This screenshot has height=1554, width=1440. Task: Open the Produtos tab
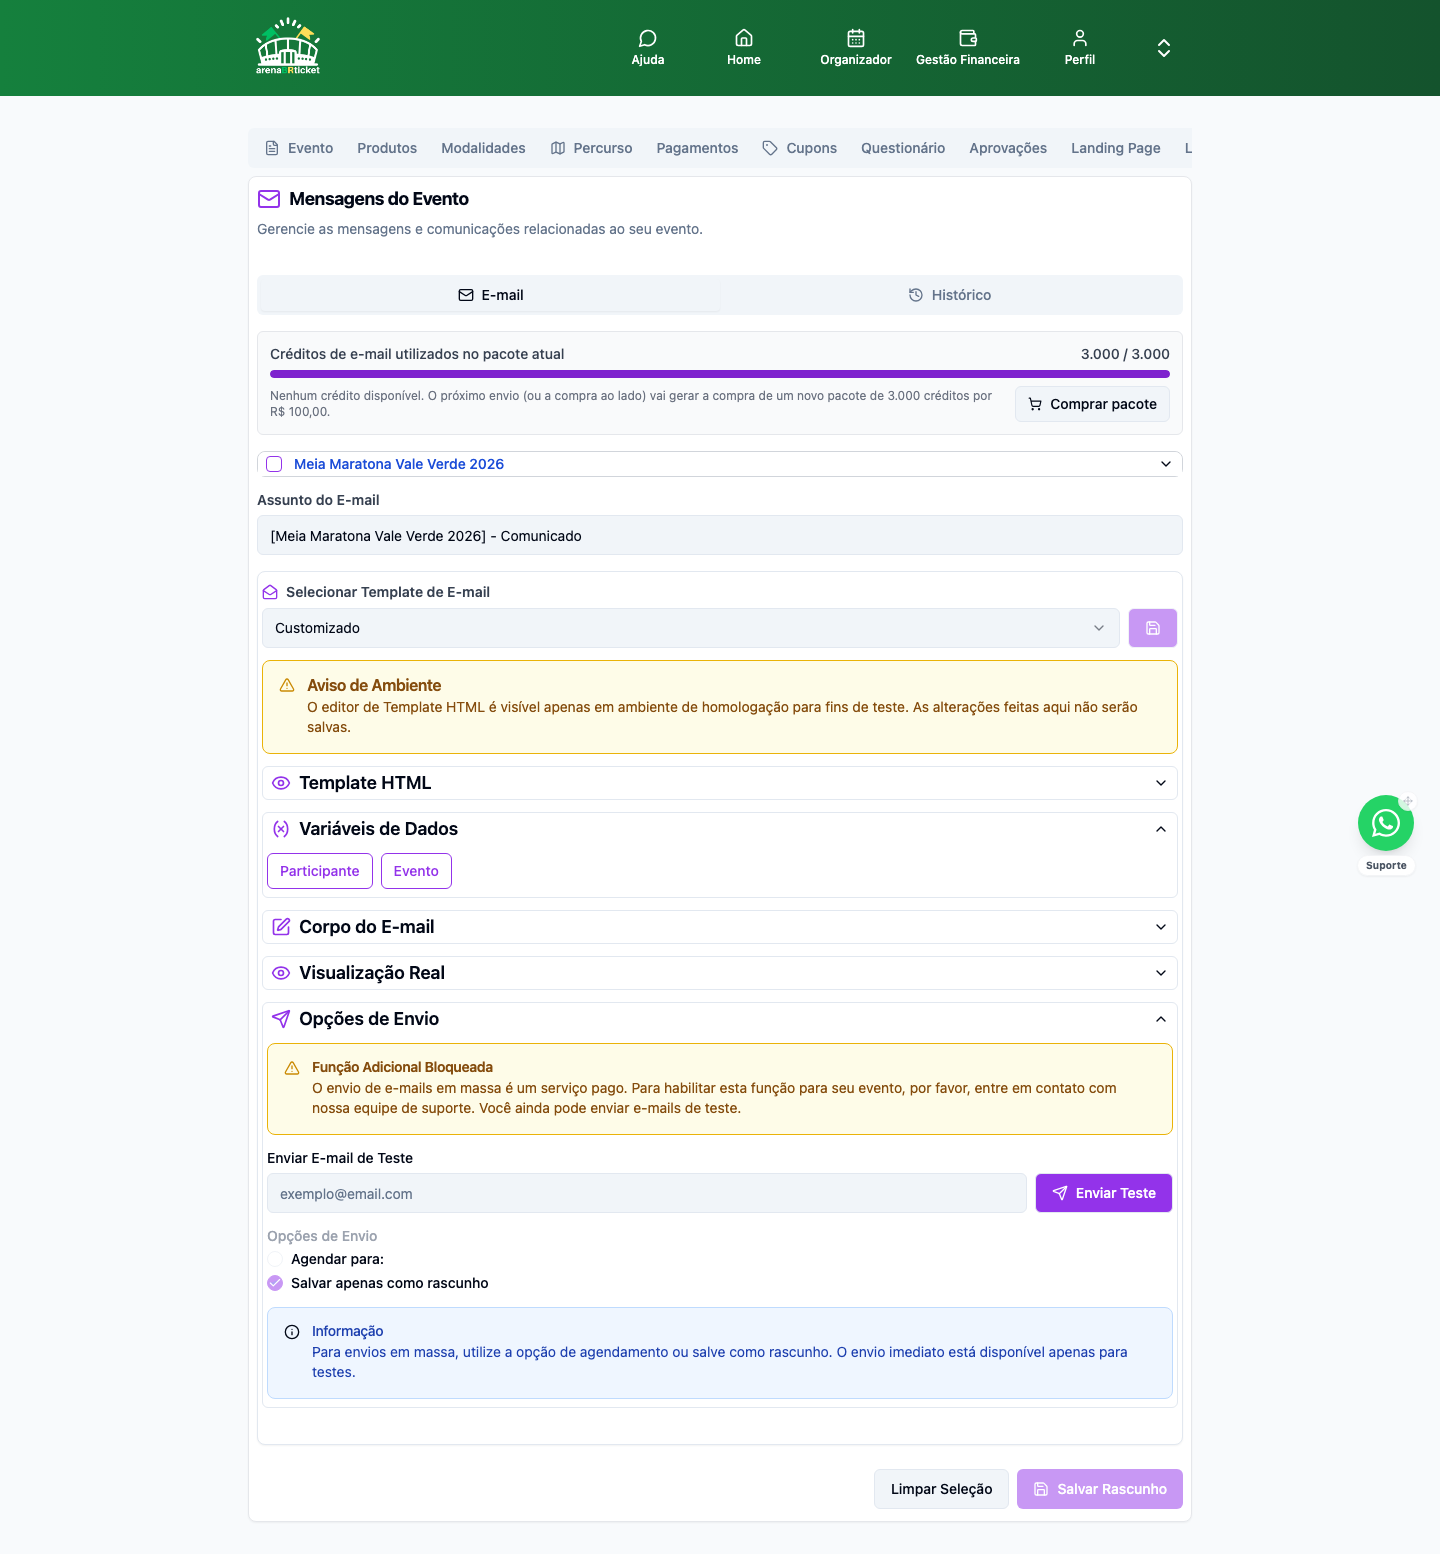[x=387, y=148]
